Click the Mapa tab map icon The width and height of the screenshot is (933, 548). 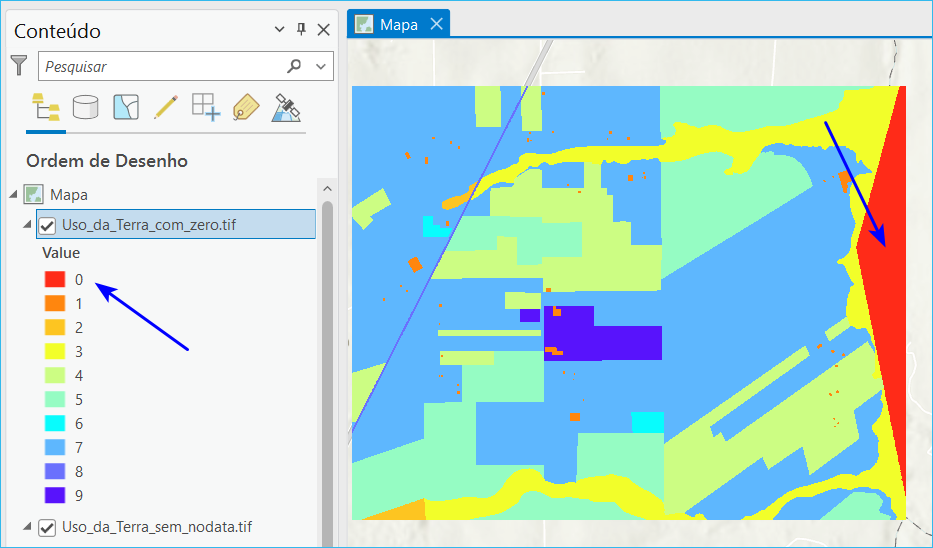(364, 24)
